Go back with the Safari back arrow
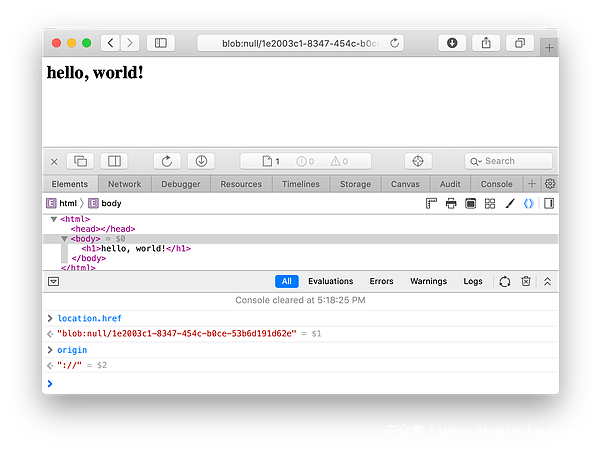600x450 pixels. 110,43
